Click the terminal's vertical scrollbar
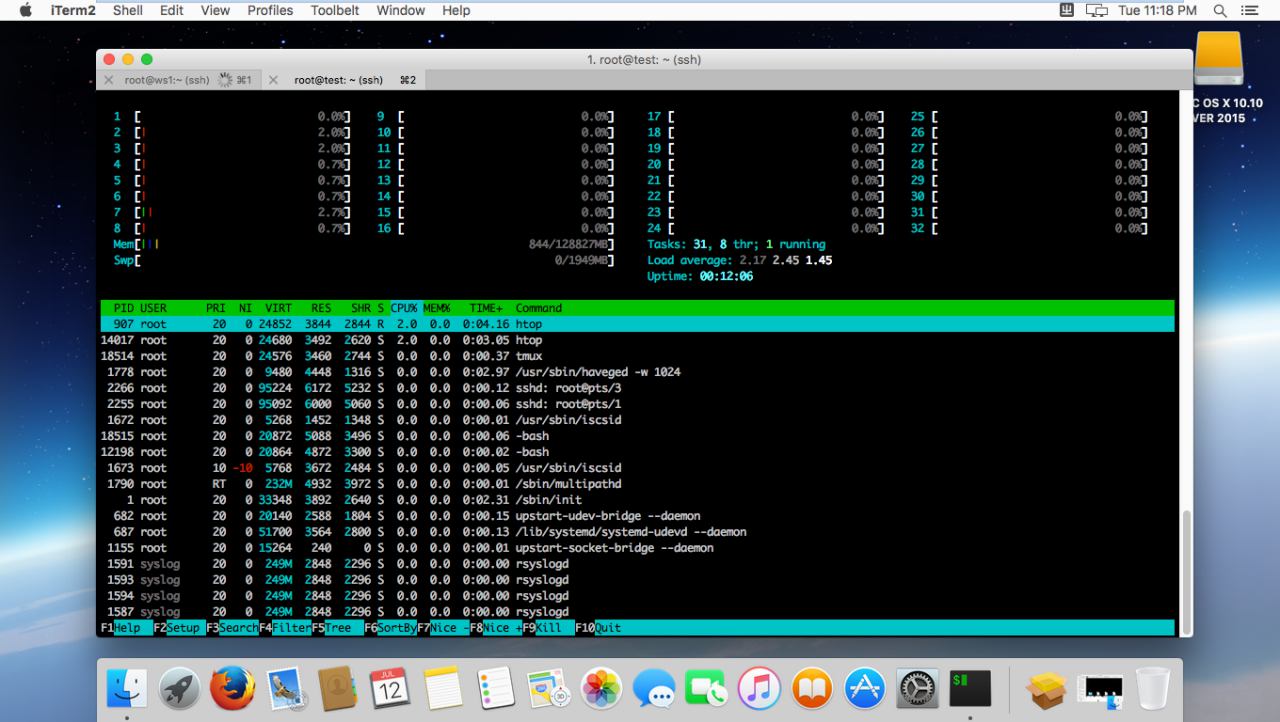Image resolution: width=1280 pixels, height=722 pixels. pyautogui.click(x=1187, y=570)
